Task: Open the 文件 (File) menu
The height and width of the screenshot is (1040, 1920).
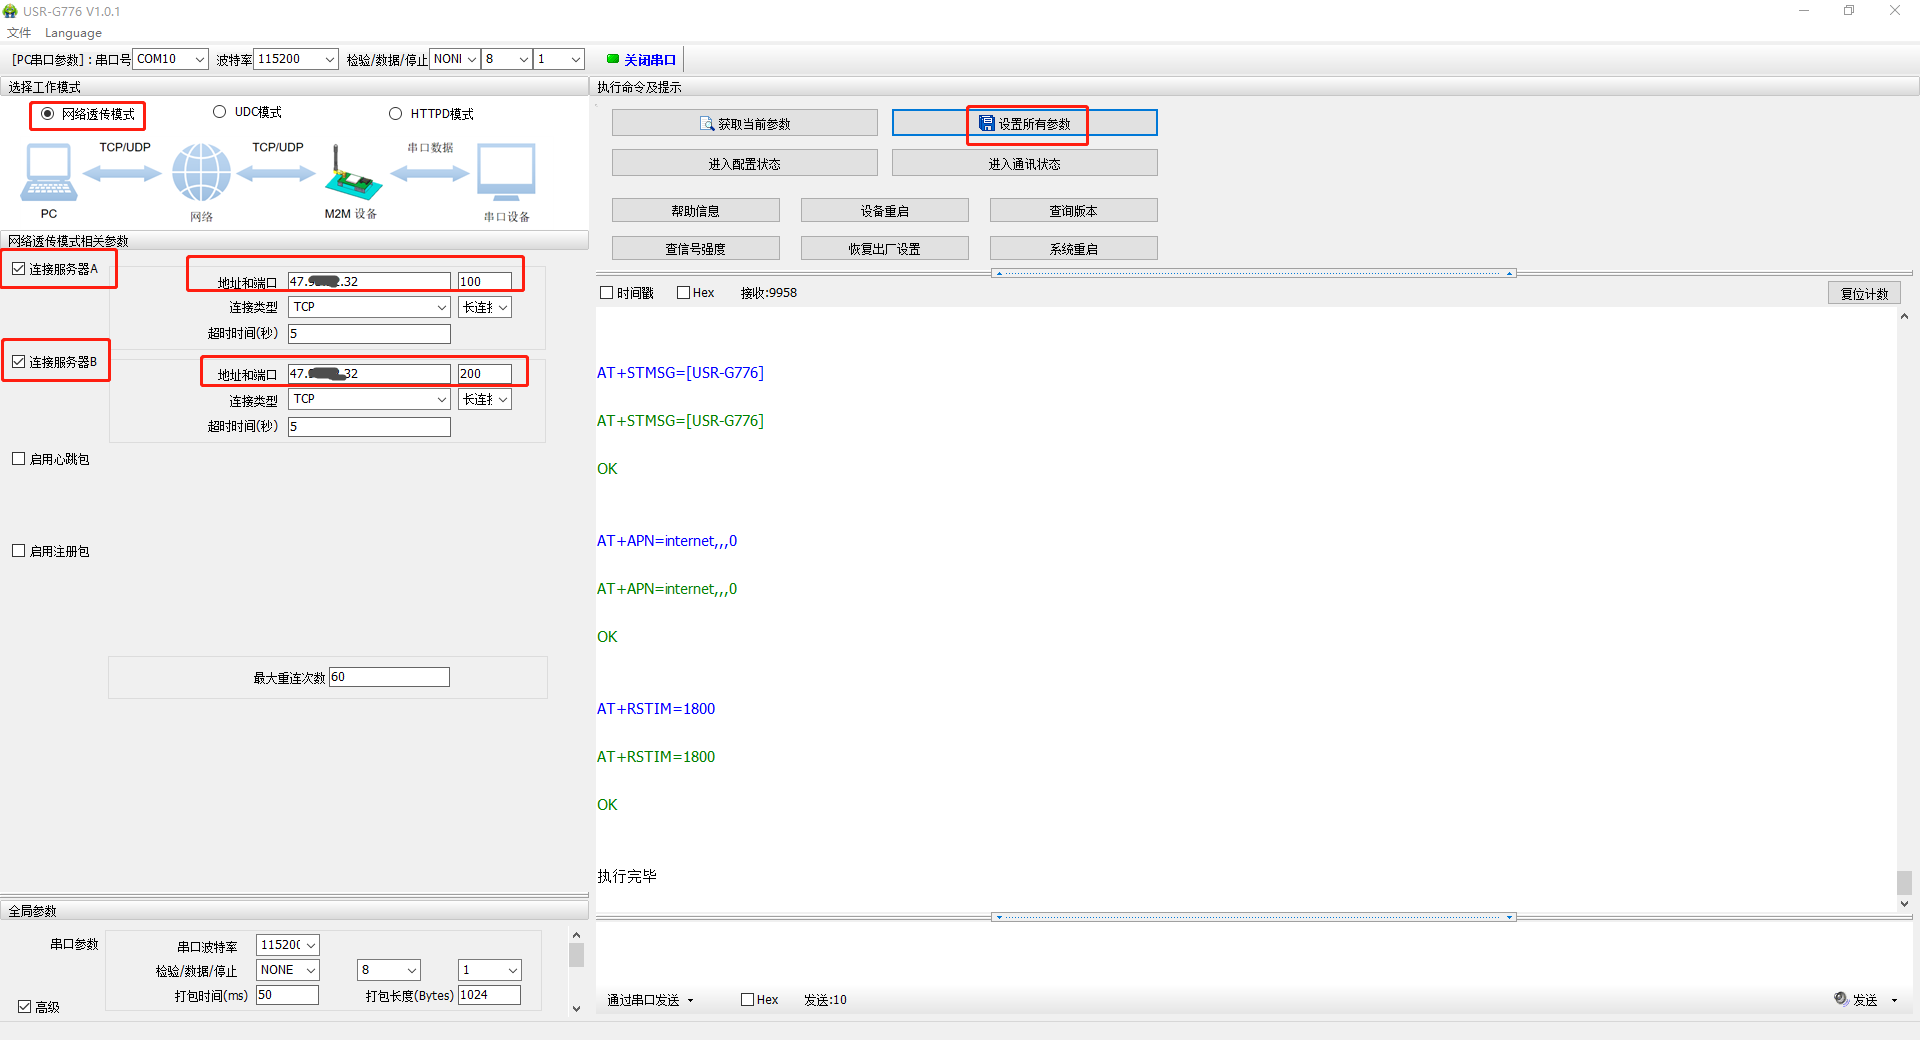Action: coord(19,33)
